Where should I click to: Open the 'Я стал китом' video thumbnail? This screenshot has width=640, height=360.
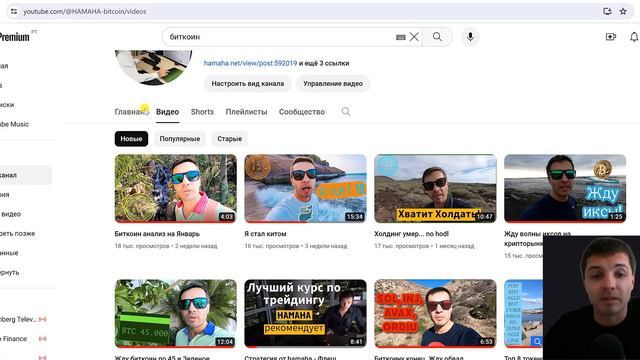pyautogui.click(x=305, y=189)
